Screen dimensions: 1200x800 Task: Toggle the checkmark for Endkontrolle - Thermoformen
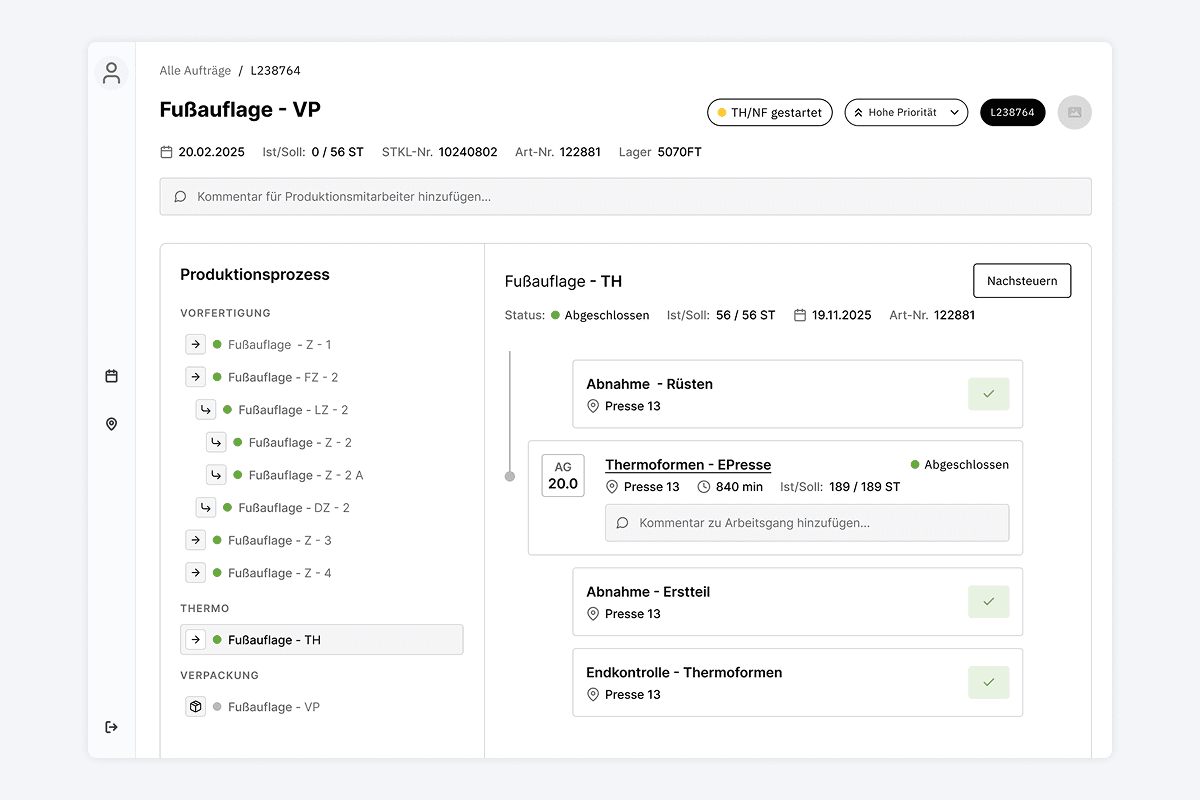coord(988,682)
